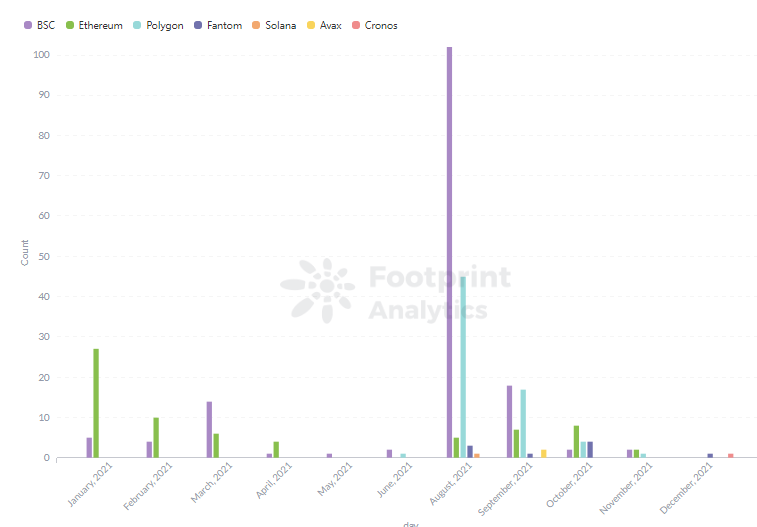This screenshot has width=757, height=527.
Task: Toggle the Ethereum legend item
Action: point(94,25)
